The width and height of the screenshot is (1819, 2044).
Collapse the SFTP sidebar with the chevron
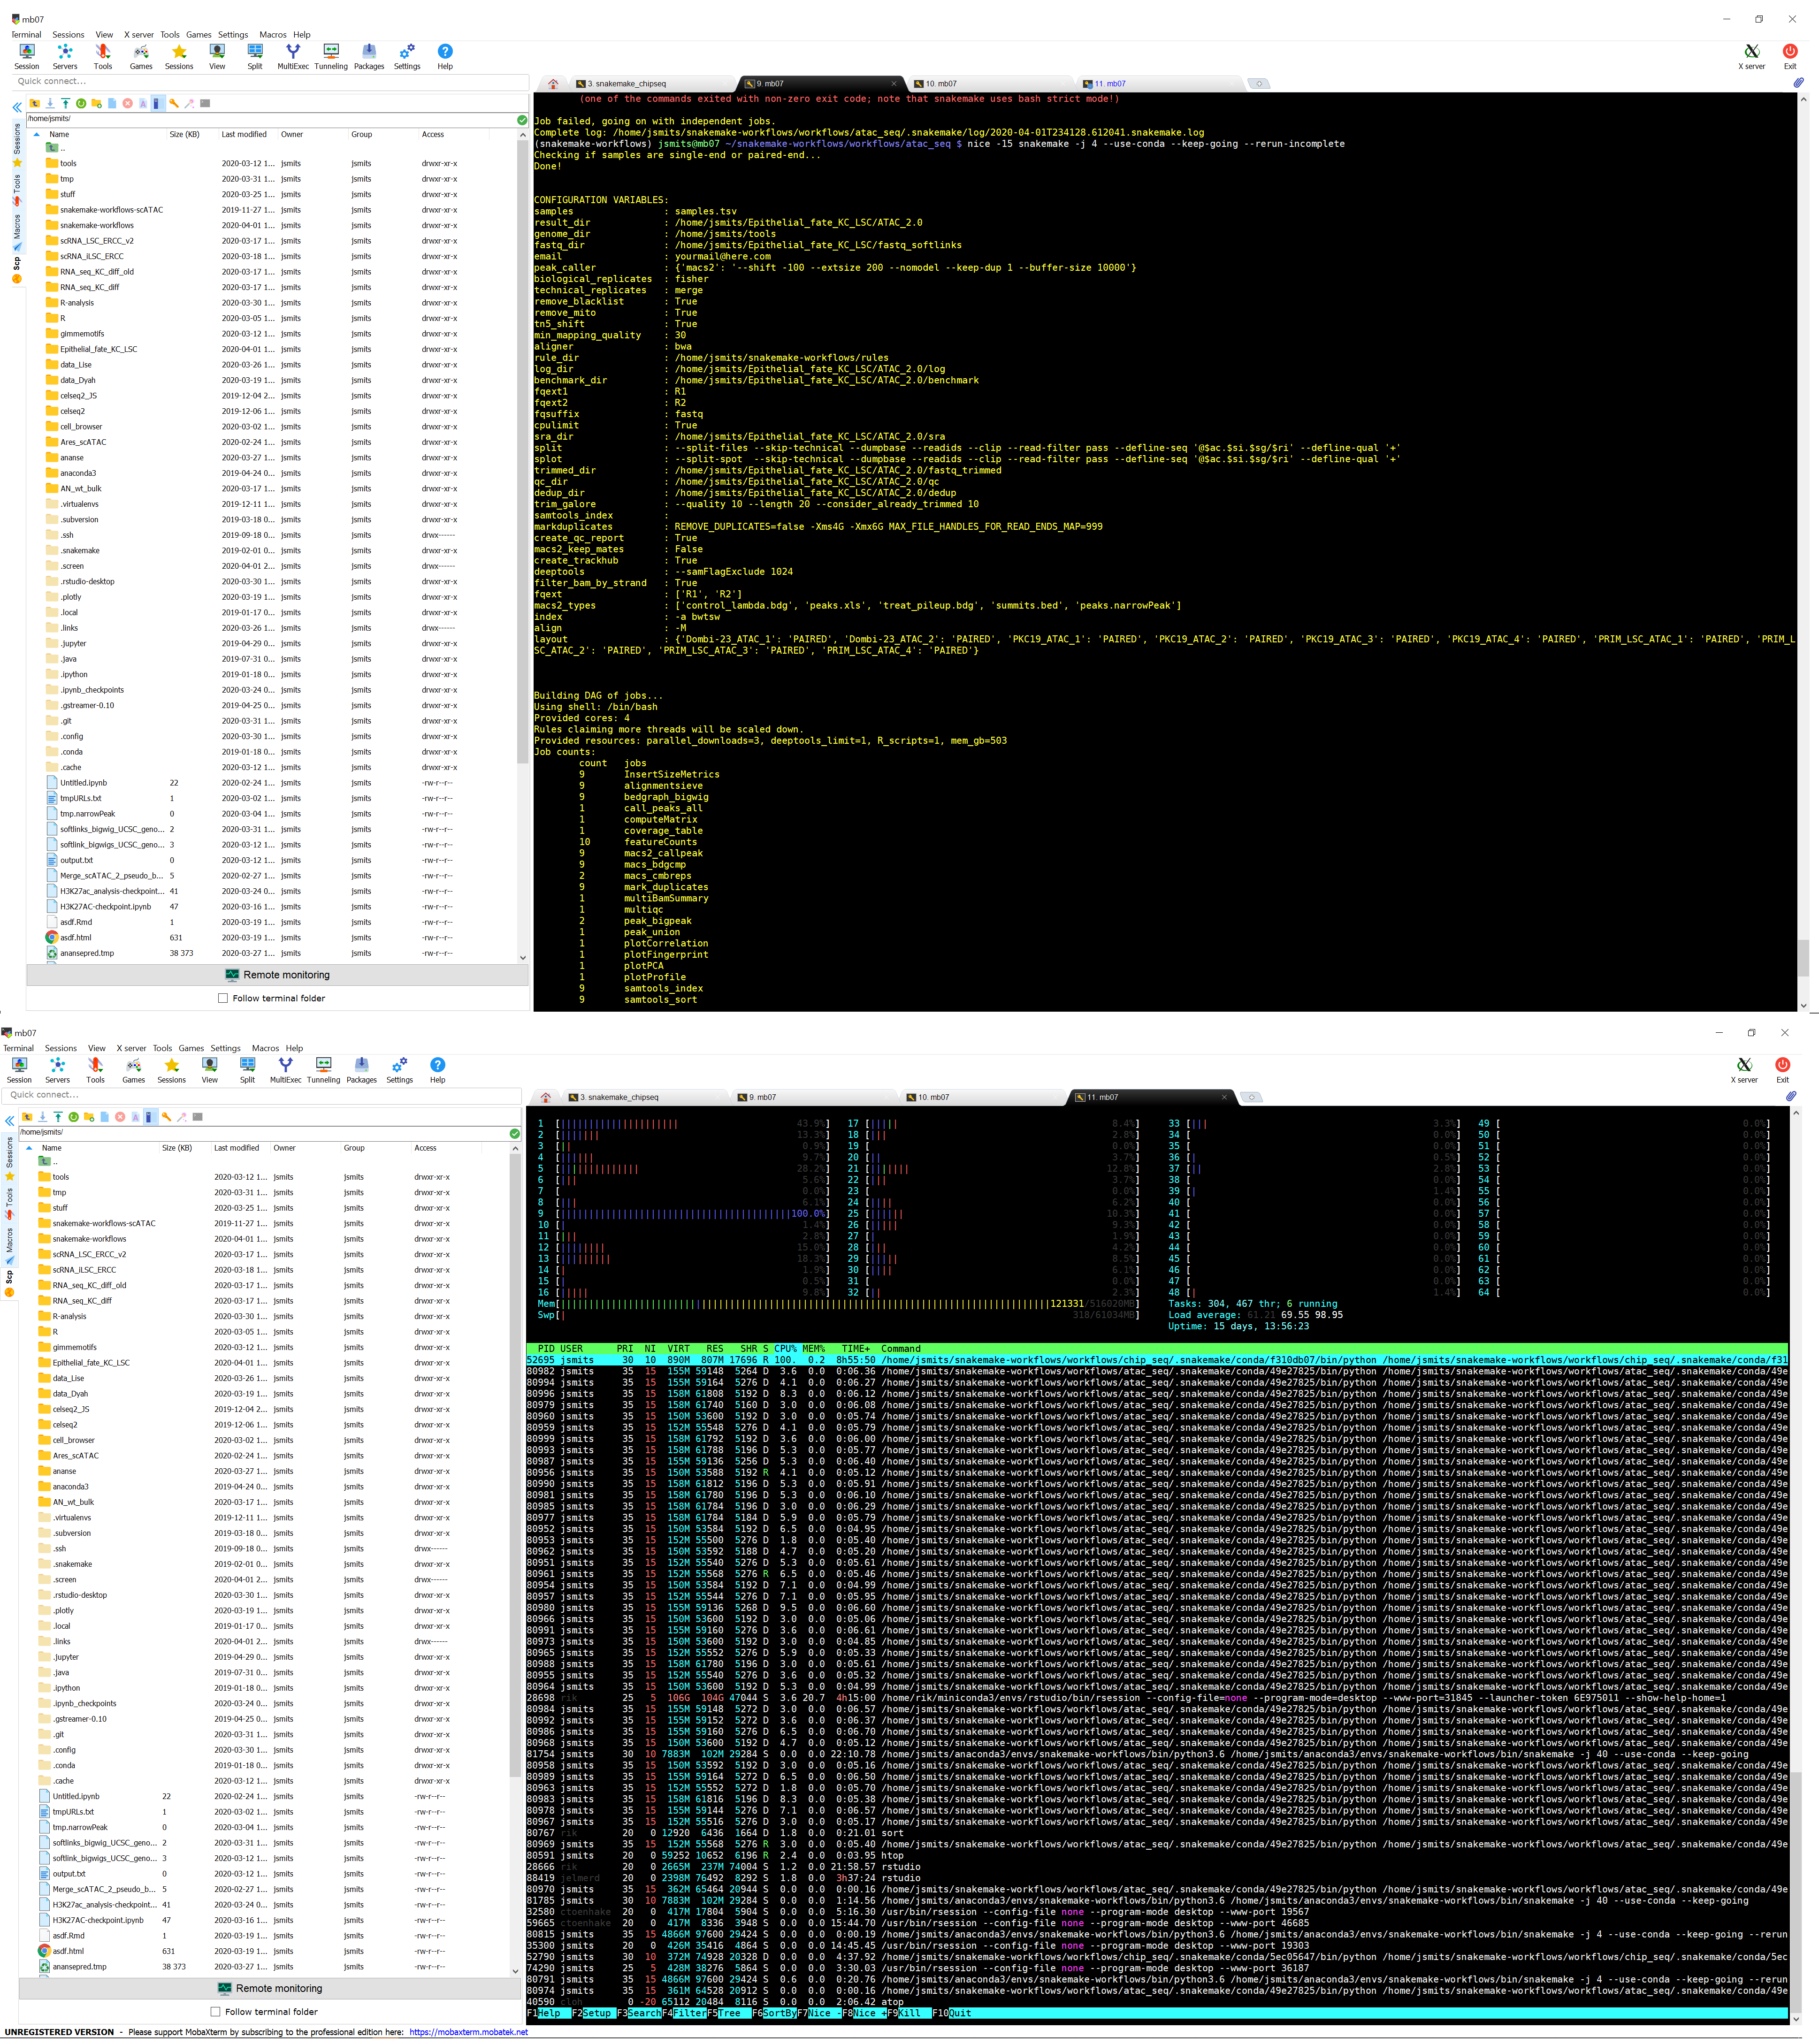click(17, 106)
